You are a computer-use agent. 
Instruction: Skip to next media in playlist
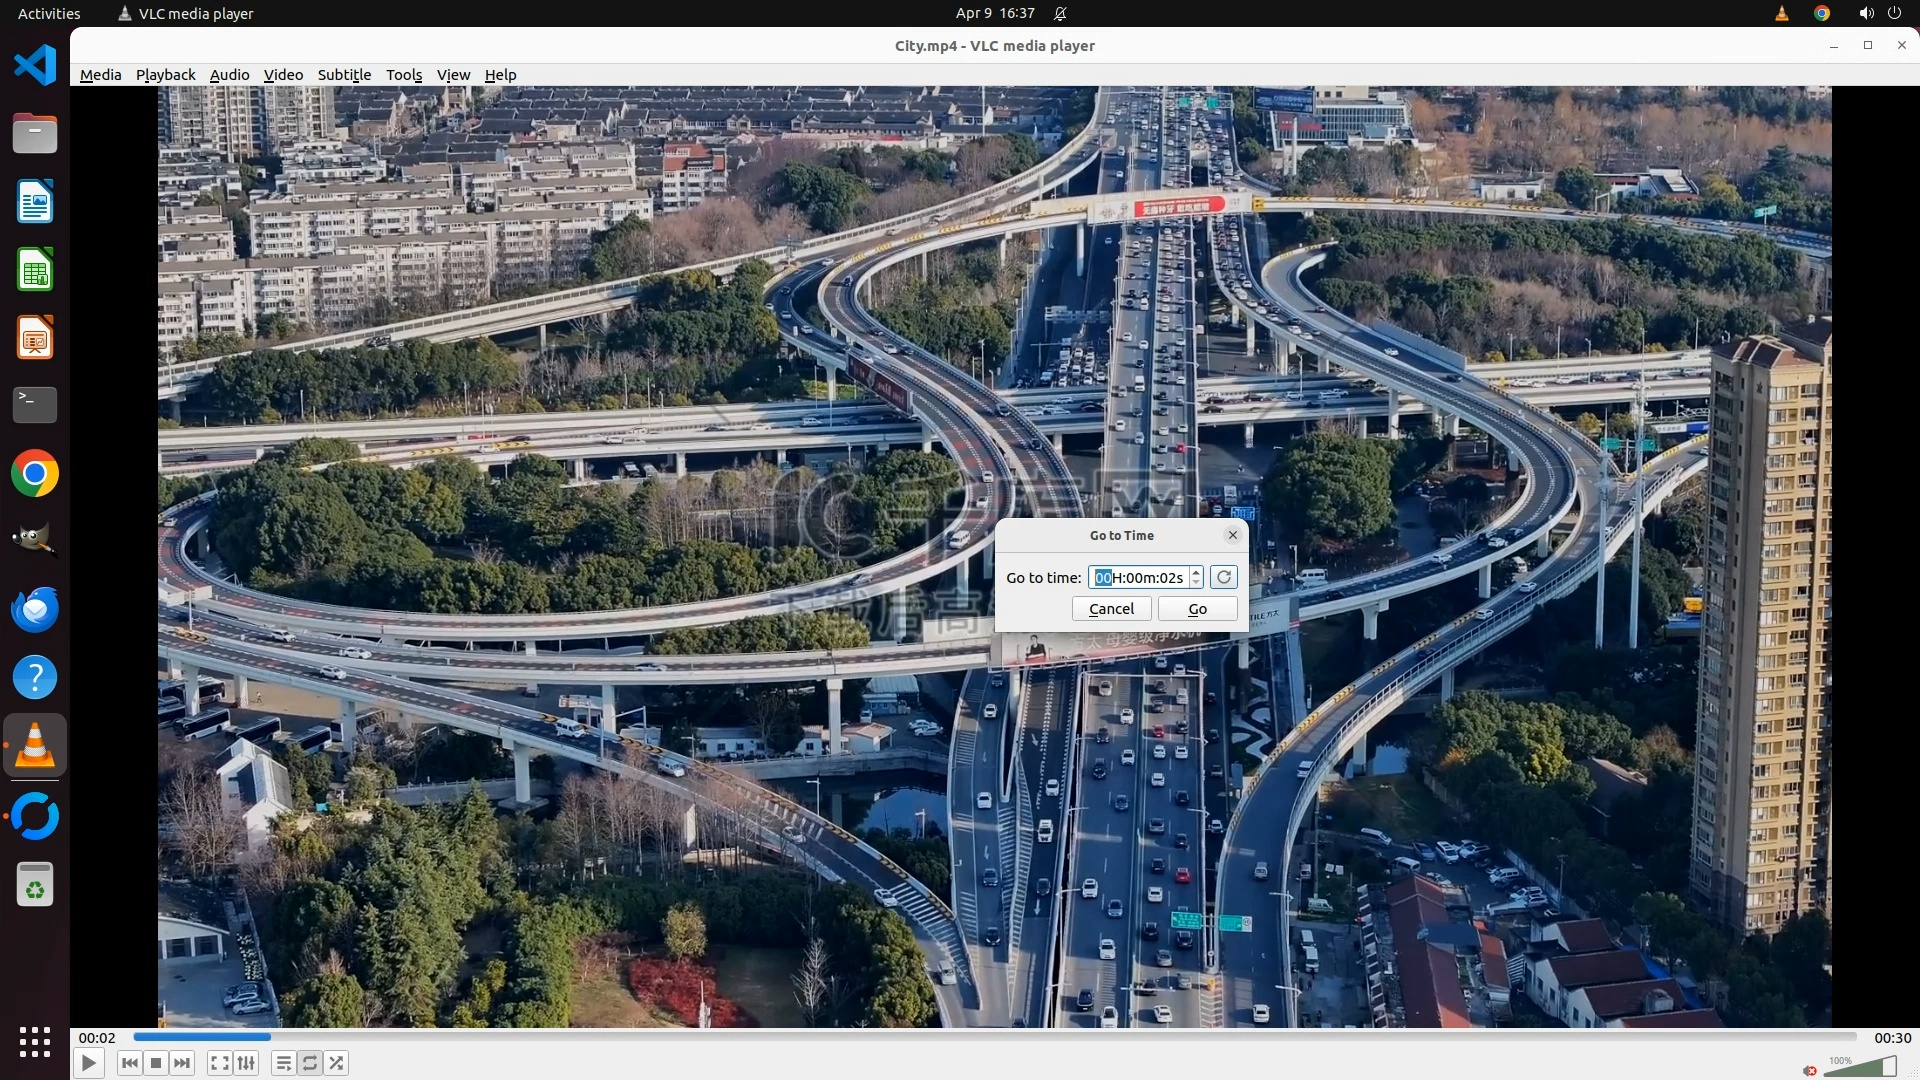(182, 1063)
